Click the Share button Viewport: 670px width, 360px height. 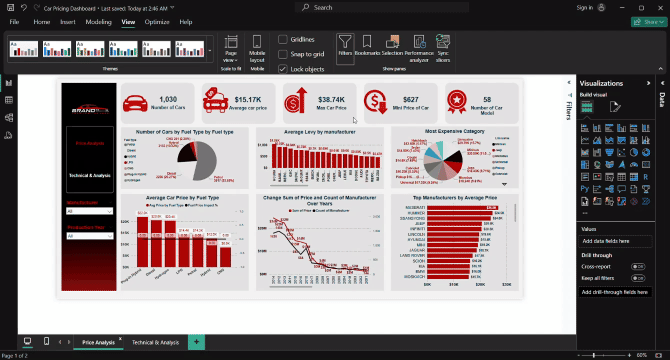(x=649, y=22)
